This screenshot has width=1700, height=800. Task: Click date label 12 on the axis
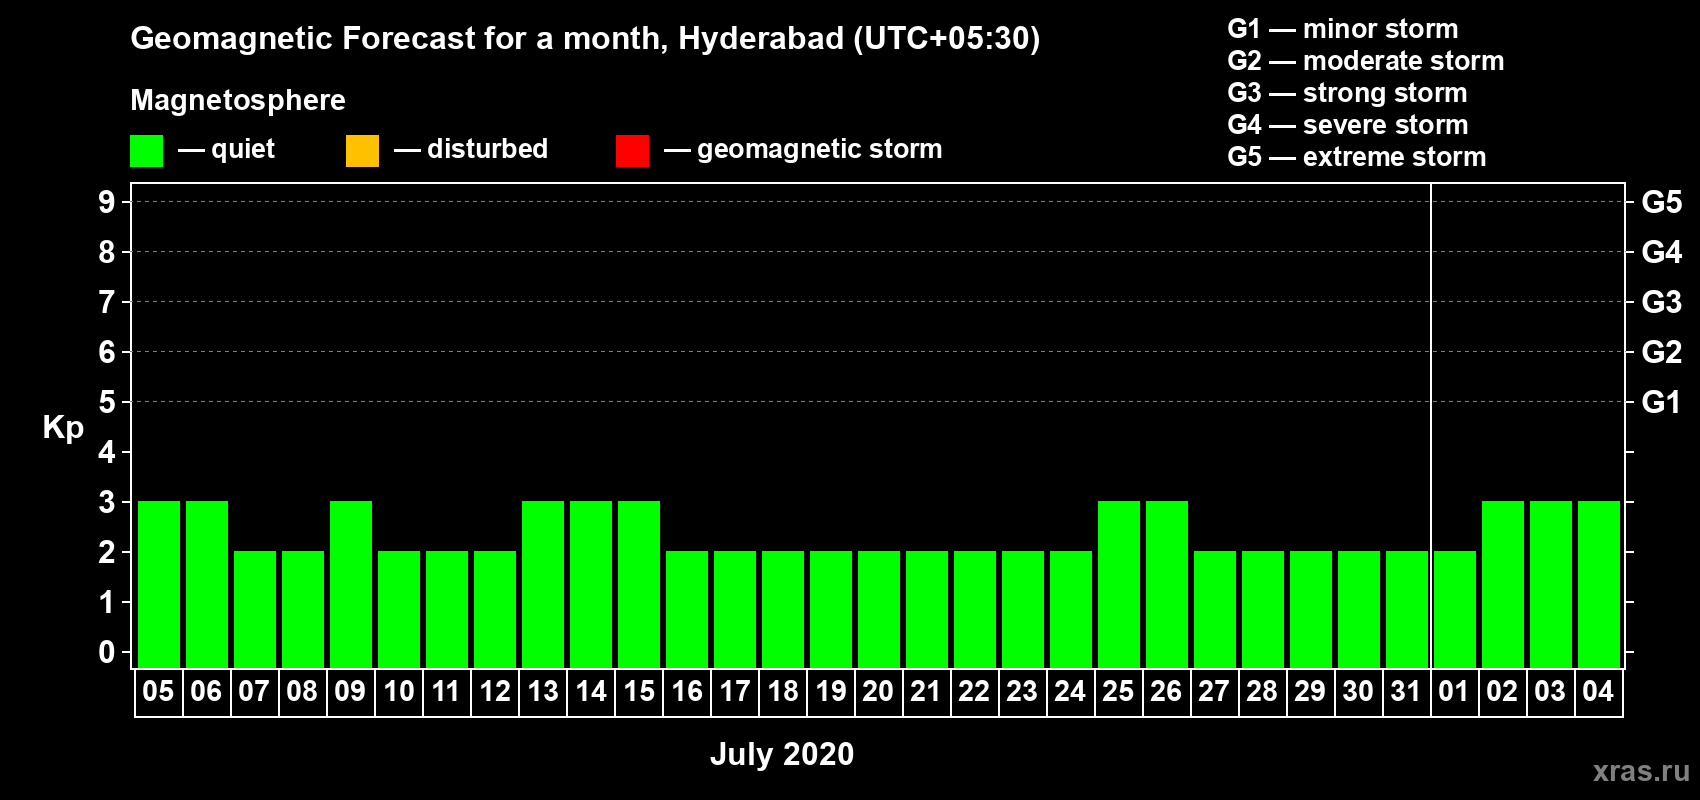coord(495,692)
